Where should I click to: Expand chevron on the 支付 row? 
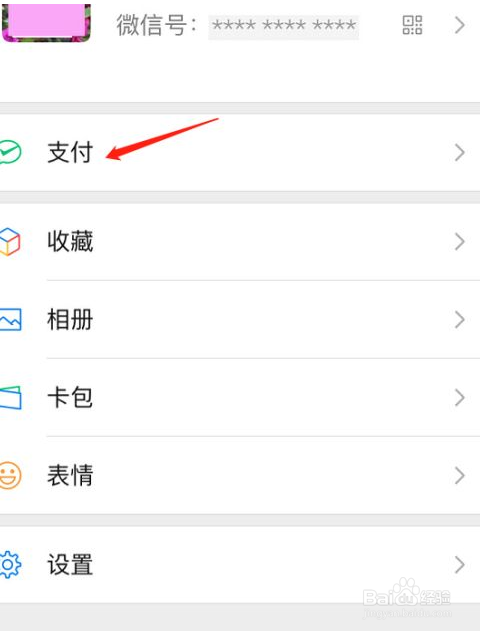[x=459, y=153]
